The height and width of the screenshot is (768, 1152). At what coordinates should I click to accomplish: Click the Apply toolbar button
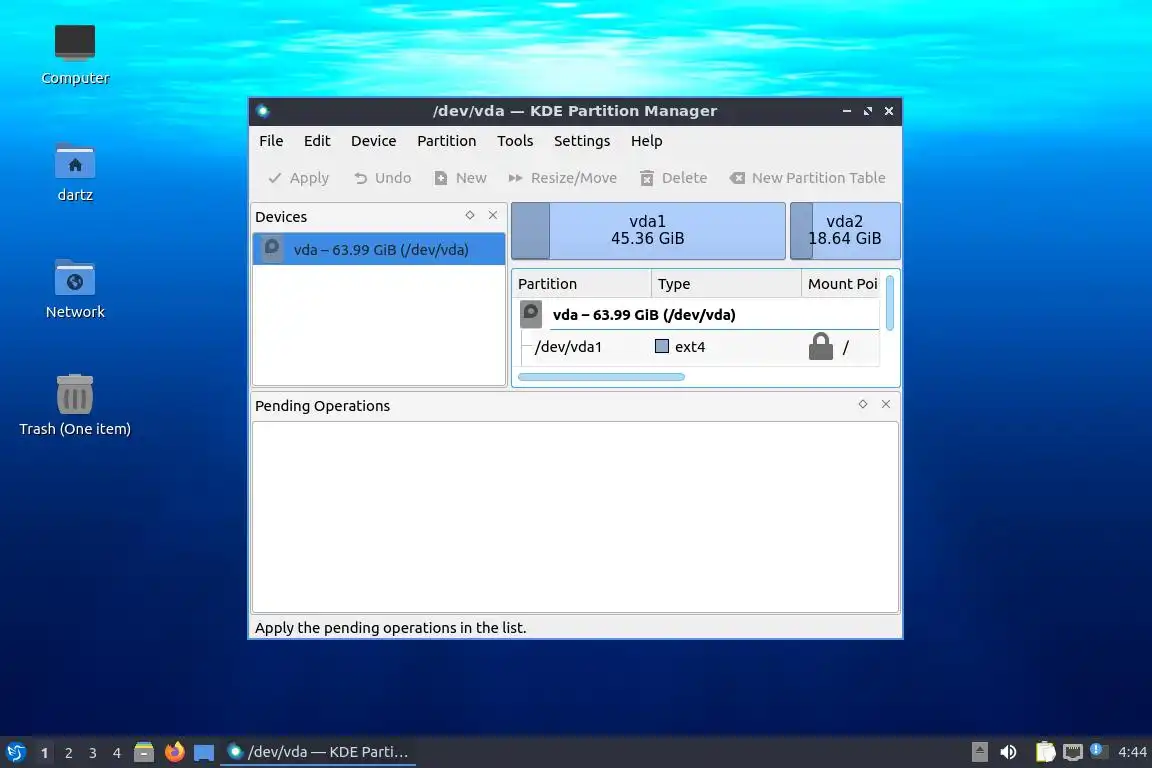pos(298,178)
